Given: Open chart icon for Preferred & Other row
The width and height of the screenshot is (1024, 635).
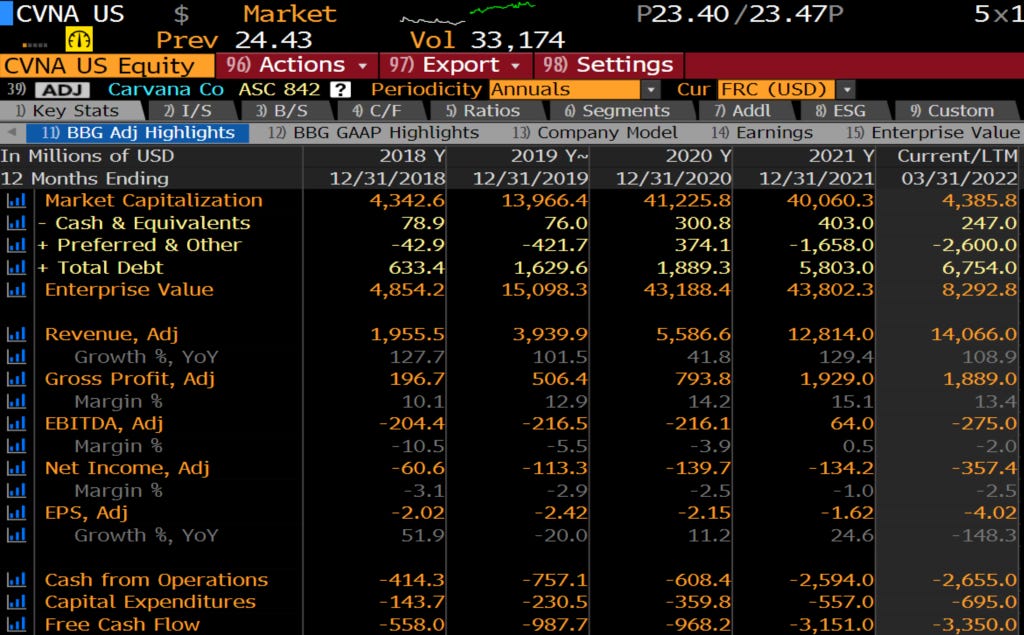Looking at the screenshot, I should pyautogui.click(x=16, y=245).
